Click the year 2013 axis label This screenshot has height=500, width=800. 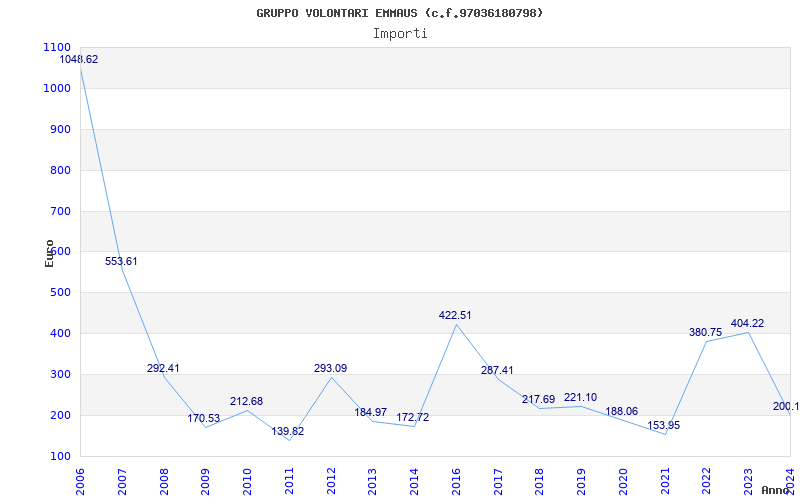372,480
